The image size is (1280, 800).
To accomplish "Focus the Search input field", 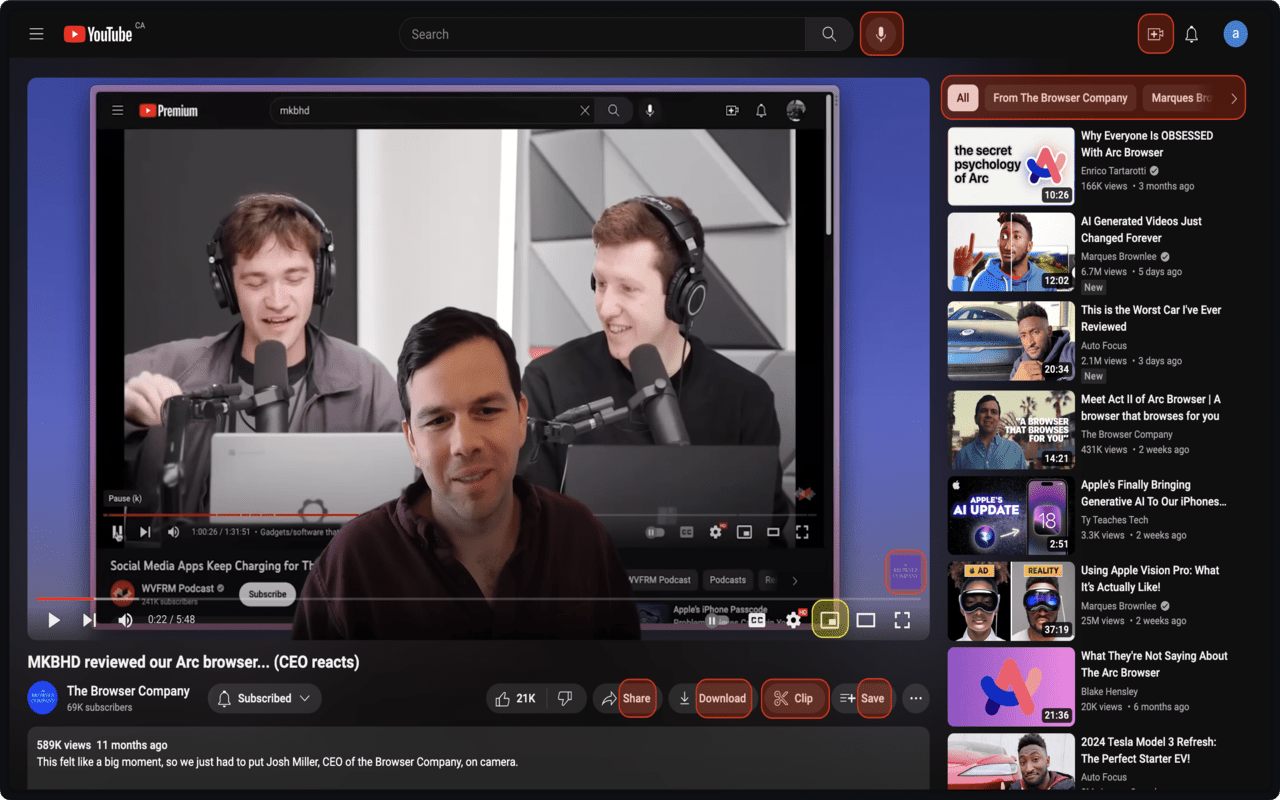I will (x=602, y=34).
